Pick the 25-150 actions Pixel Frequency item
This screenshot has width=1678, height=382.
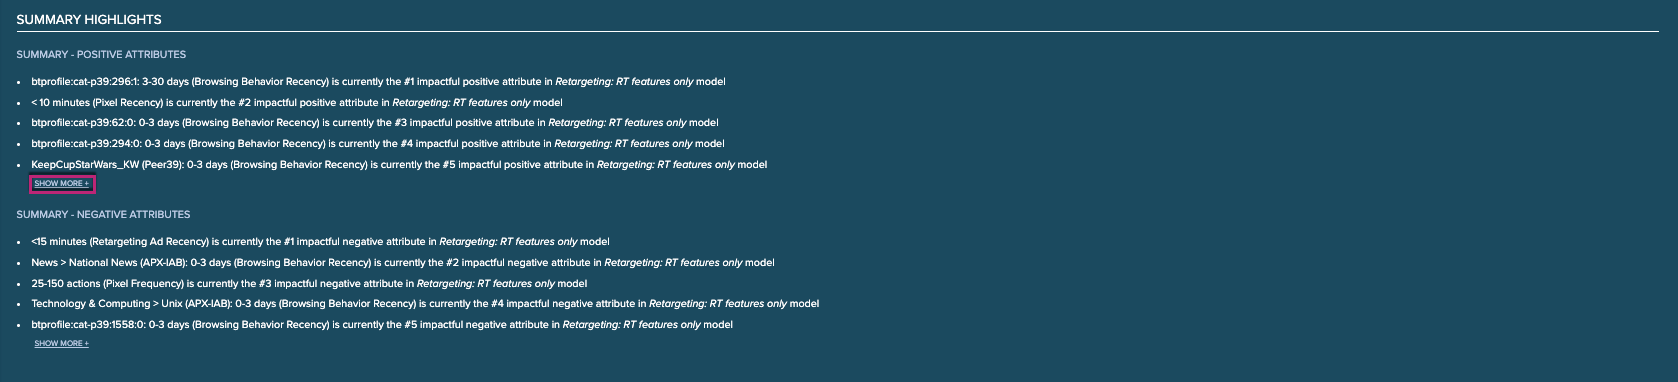coord(309,284)
